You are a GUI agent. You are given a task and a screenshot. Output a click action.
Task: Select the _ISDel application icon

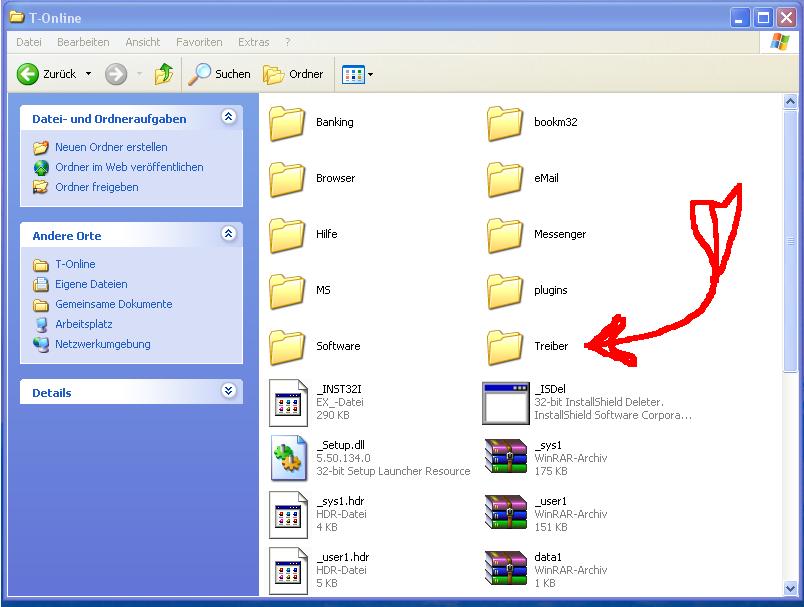pyautogui.click(x=506, y=403)
